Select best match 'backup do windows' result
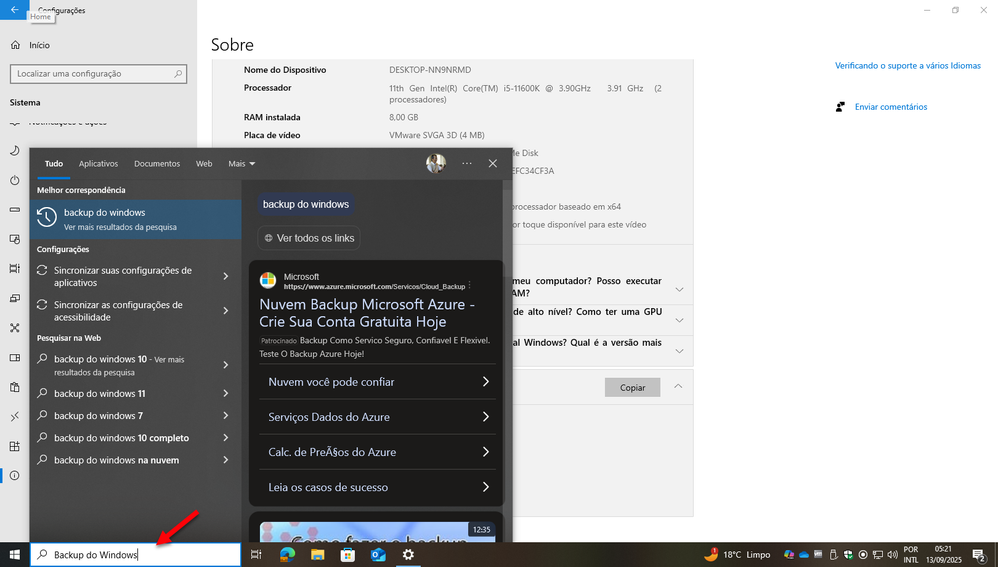 [136, 219]
